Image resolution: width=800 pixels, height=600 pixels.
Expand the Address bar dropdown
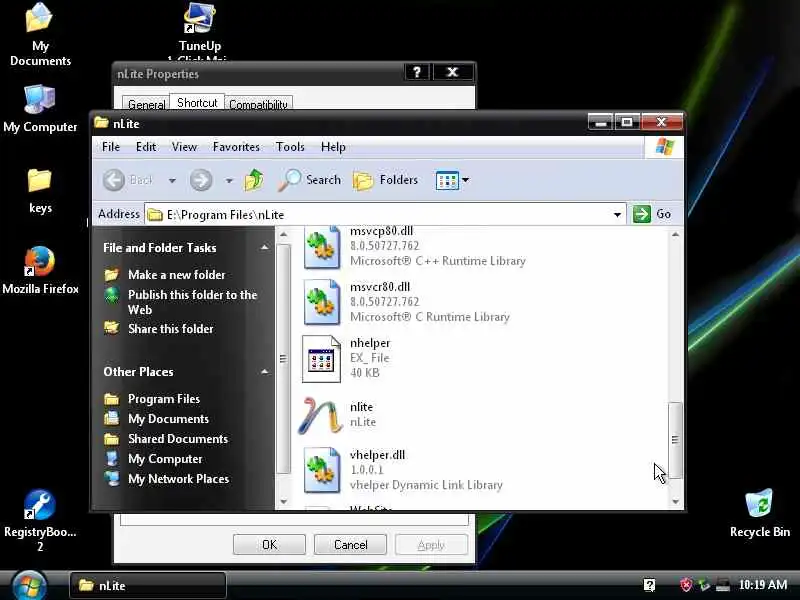617,214
